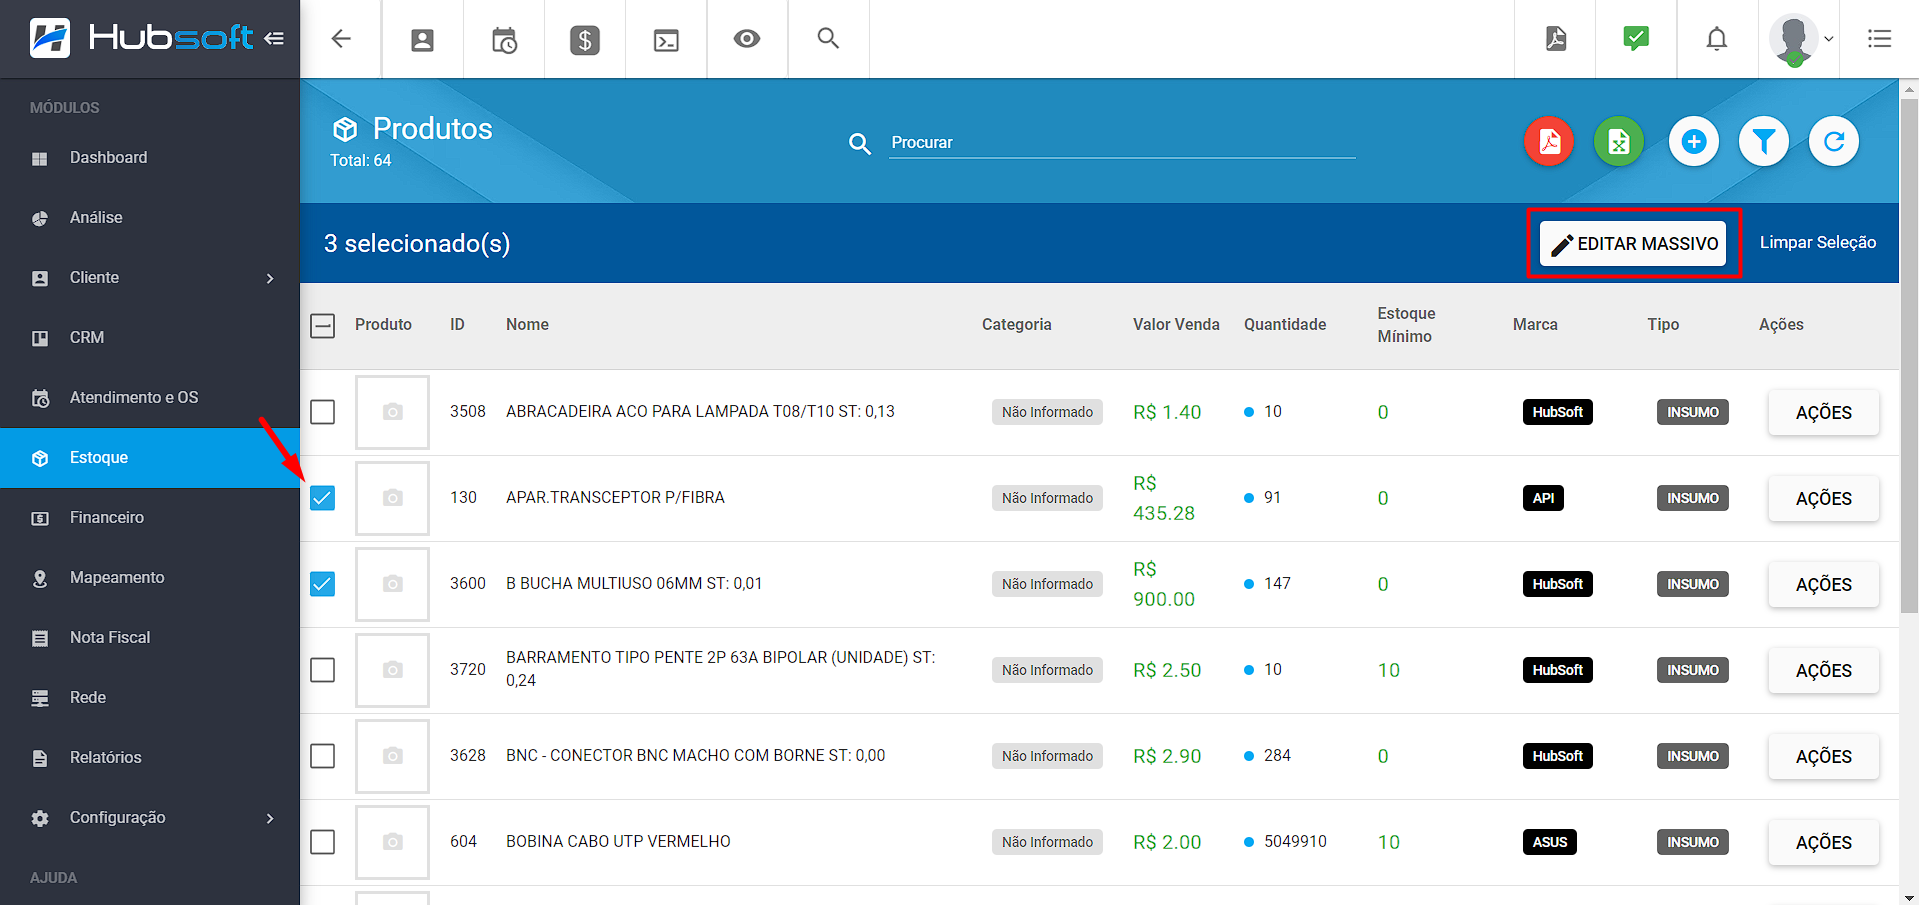Check the BARRAMENTO TIPO PENTE row checkbox
Image resolution: width=1919 pixels, height=905 pixels.
(323, 670)
